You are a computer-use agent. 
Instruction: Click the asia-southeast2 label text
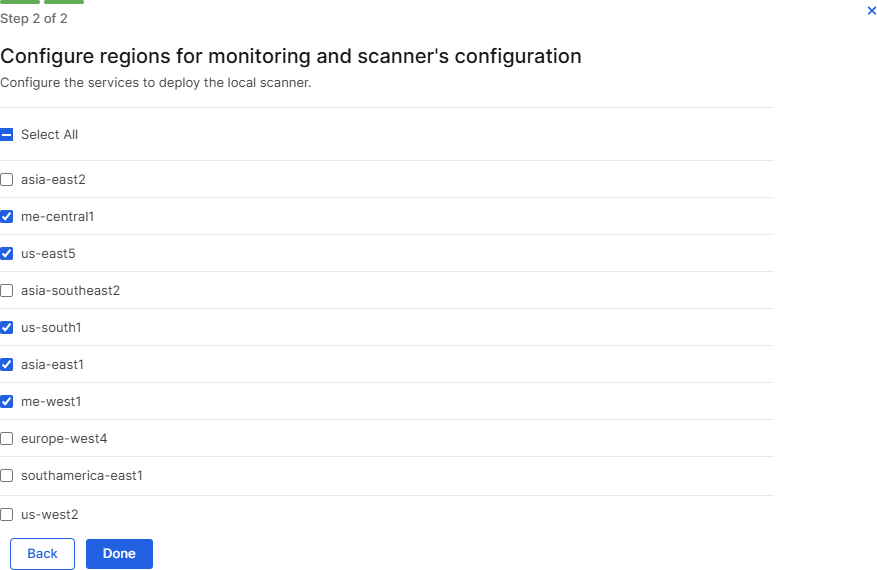(70, 291)
